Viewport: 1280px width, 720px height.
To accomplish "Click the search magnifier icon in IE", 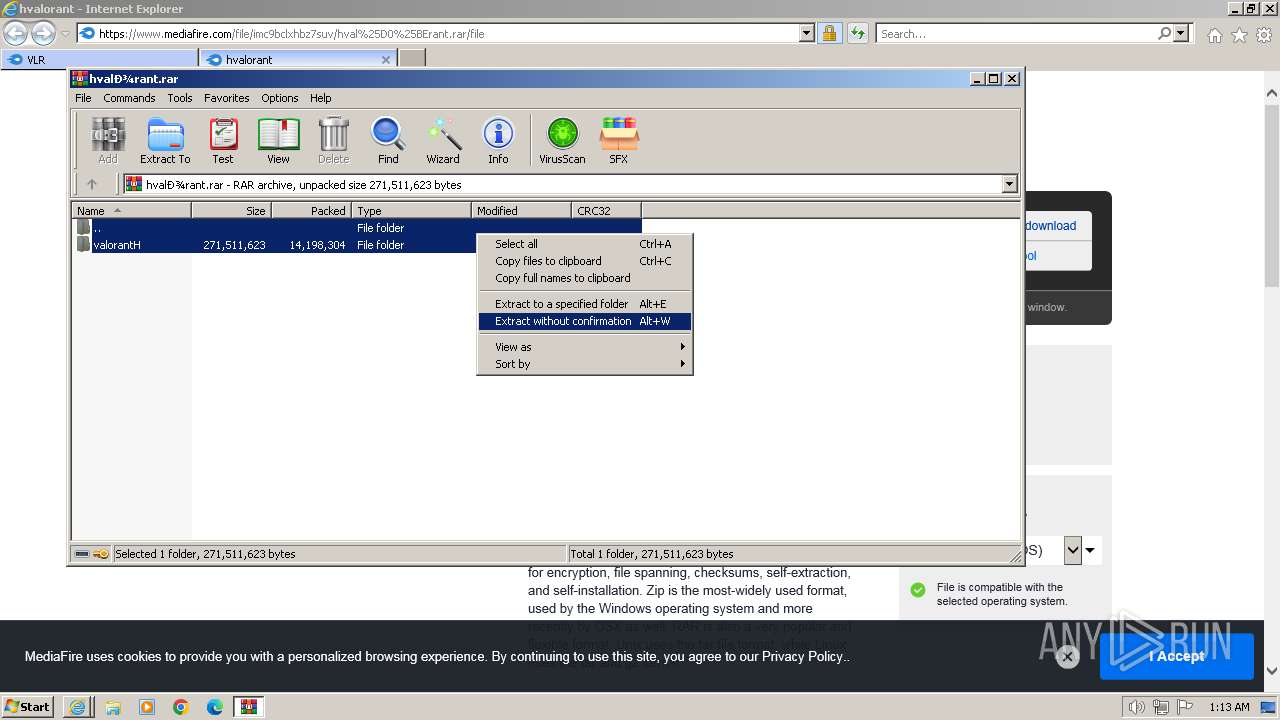I will [1164, 33].
